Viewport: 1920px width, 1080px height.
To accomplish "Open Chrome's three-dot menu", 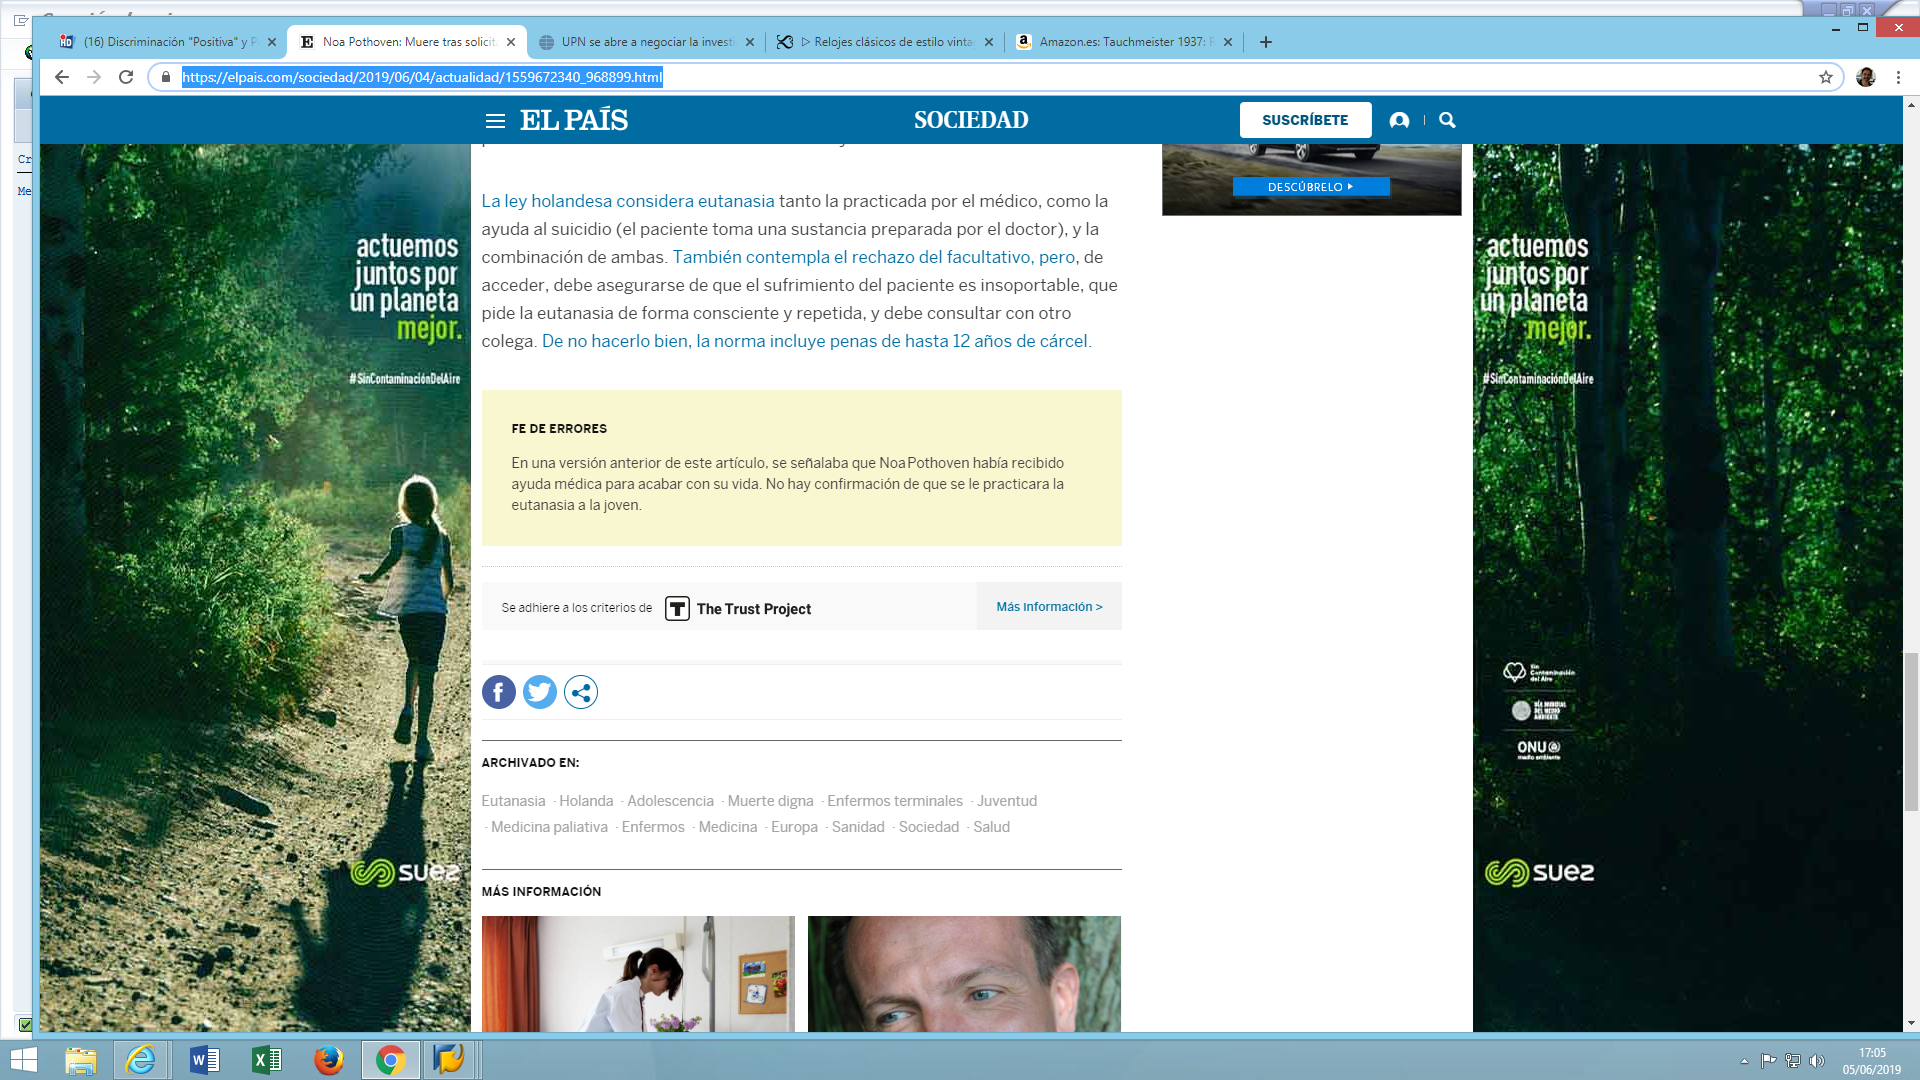I will [1898, 77].
